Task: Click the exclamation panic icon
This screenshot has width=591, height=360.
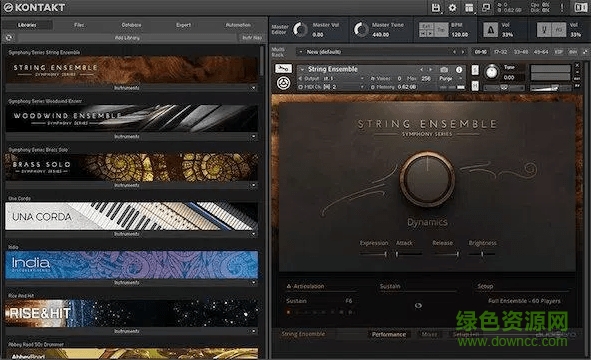Action: click(562, 8)
